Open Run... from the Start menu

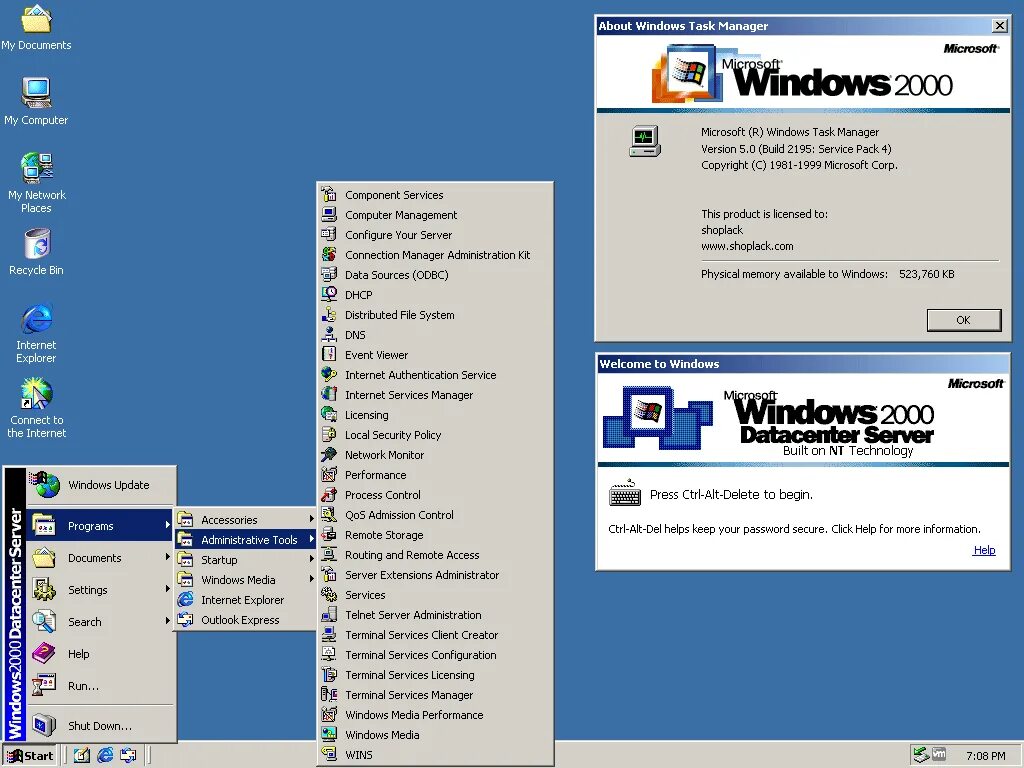tap(101, 686)
